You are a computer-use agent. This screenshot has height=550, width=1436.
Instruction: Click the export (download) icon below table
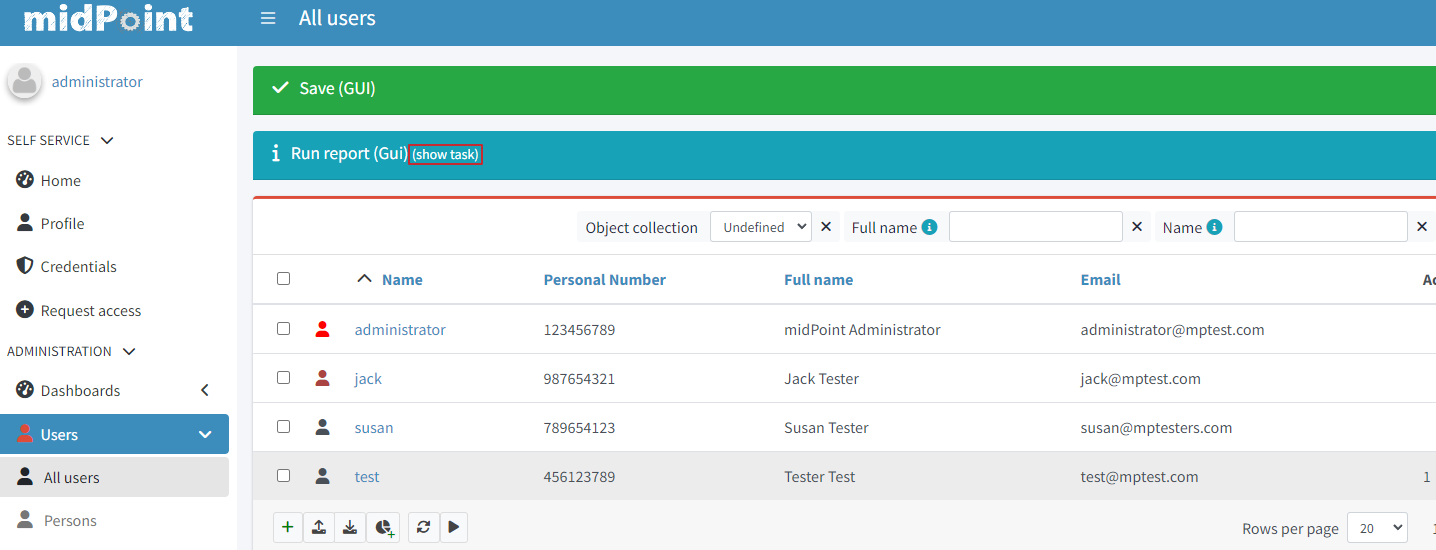pos(350,527)
